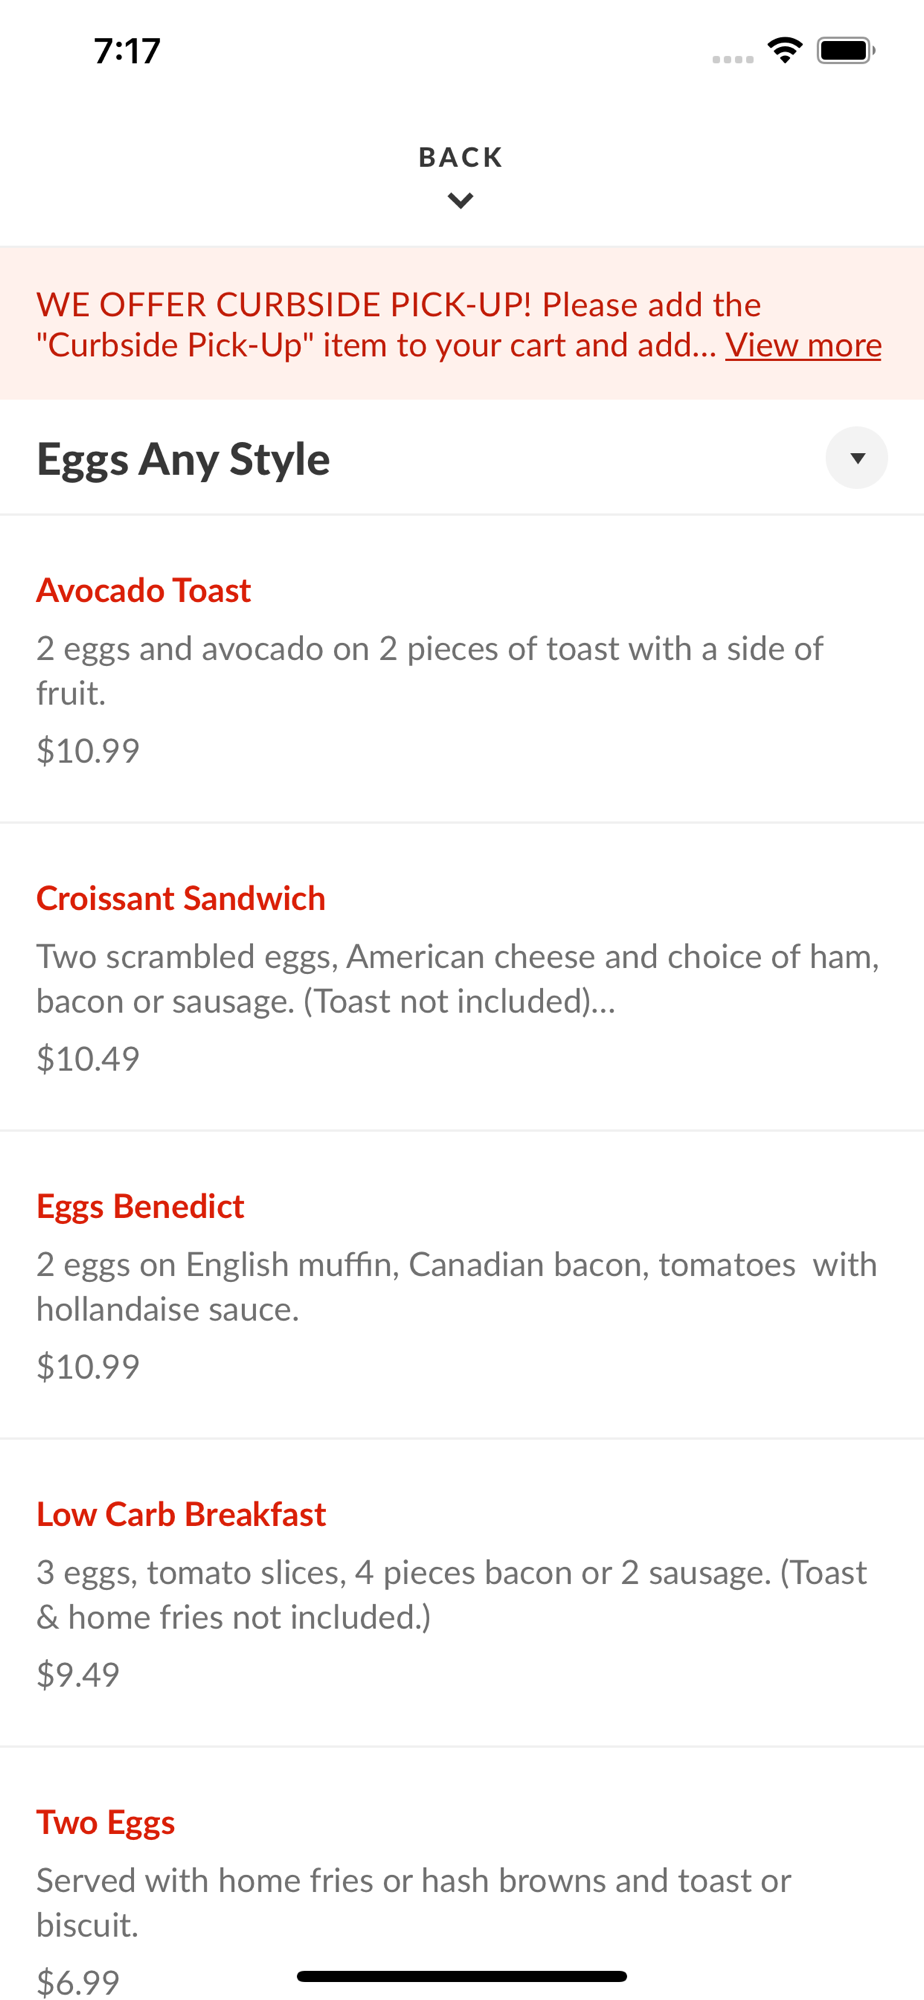Viewport: 924px width, 2000px height.
Task: Tap the Eggs Benedict description text
Action: click(456, 1286)
